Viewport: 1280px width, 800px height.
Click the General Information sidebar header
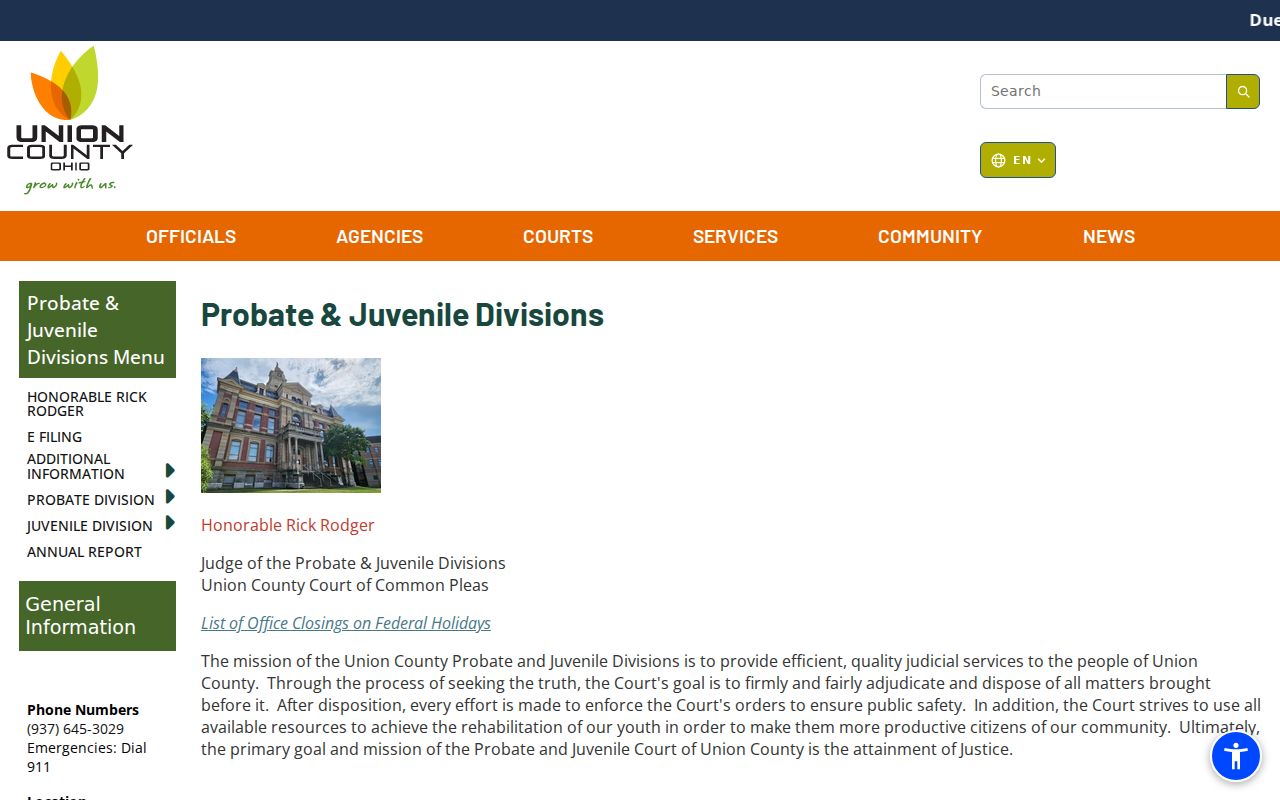[97, 616]
